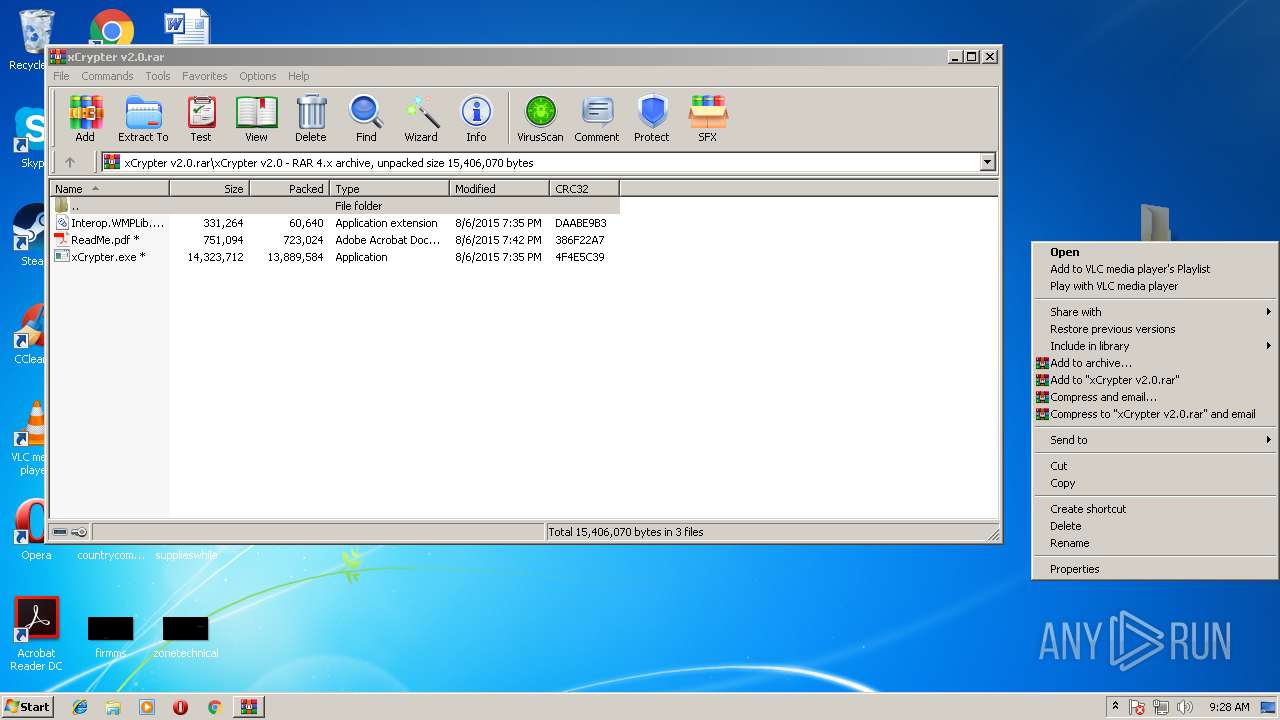Open the Commands menu

point(107,76)
